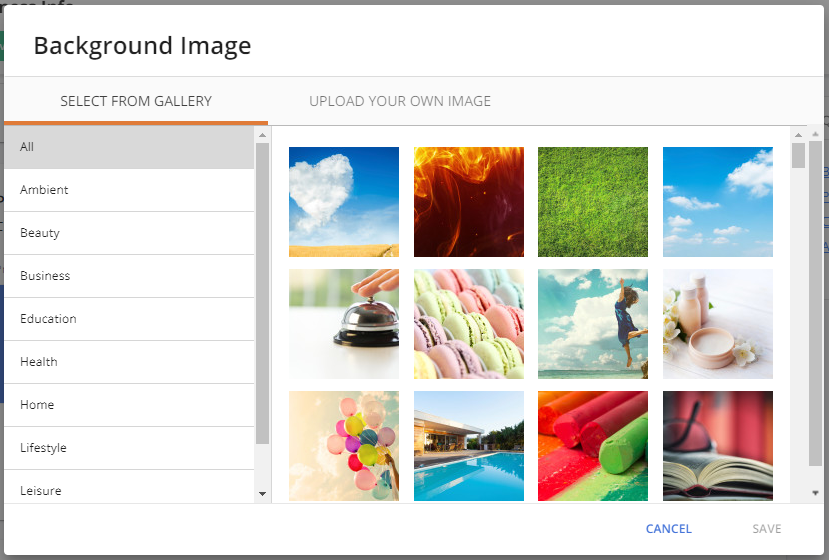The image size is (829, 560).
Task: Switch to Select From Gallery tab
Action: (136, 101)
